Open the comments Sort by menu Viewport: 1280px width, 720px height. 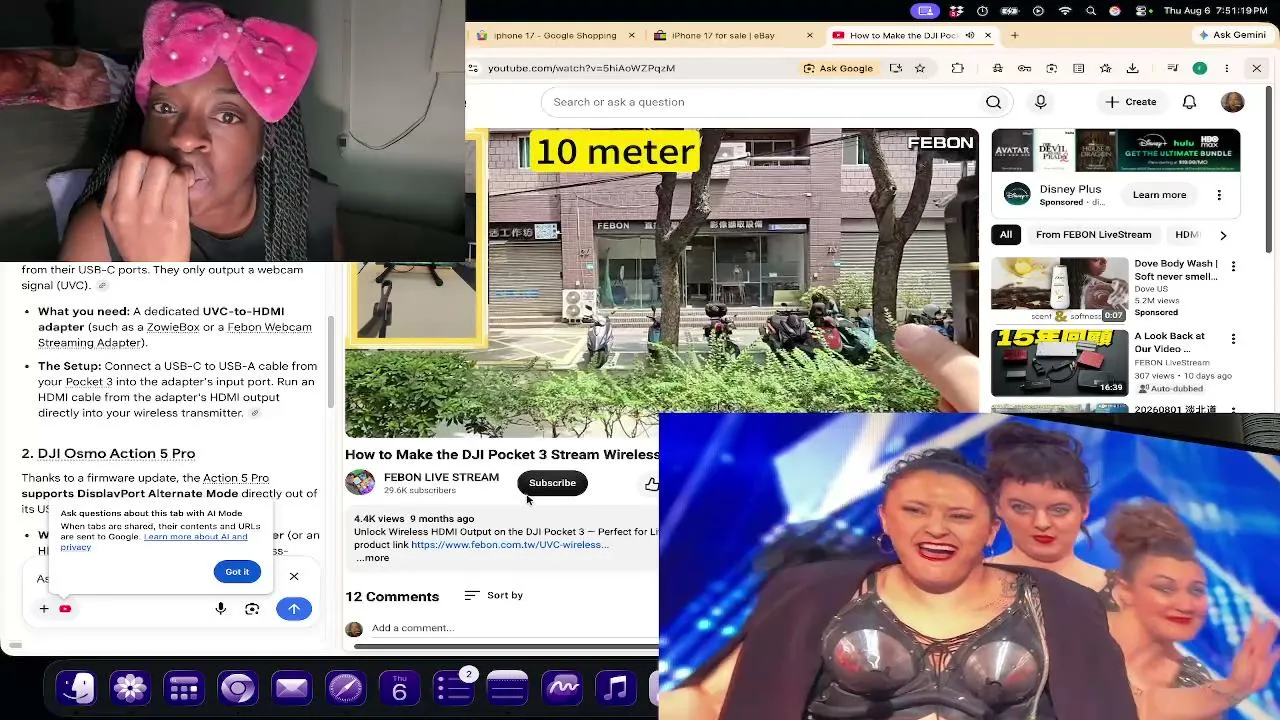[x=494, y=596]
